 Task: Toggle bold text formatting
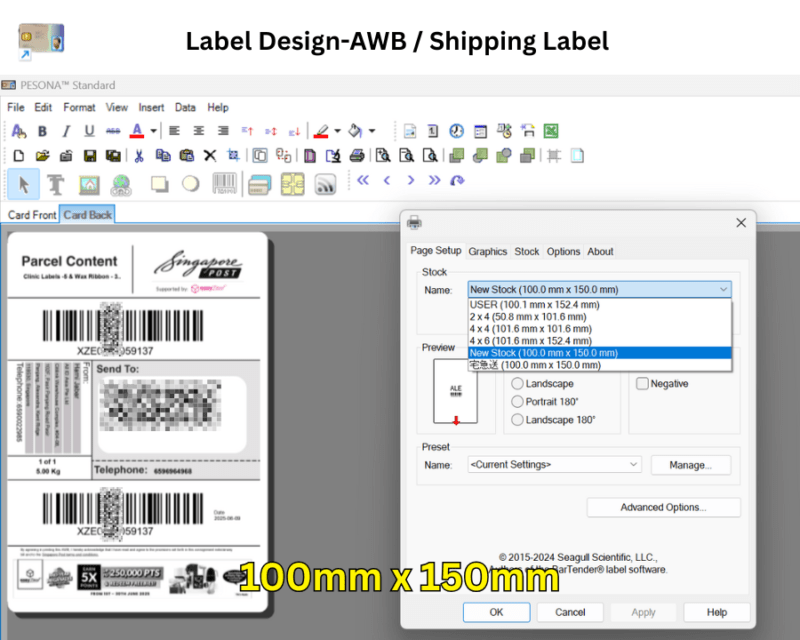[41, 131]
